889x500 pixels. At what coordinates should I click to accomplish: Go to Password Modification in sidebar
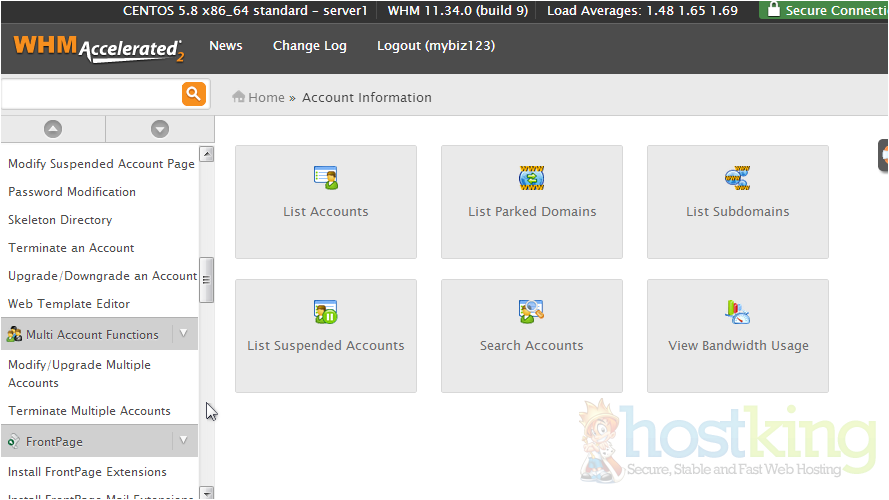[72, 192]
